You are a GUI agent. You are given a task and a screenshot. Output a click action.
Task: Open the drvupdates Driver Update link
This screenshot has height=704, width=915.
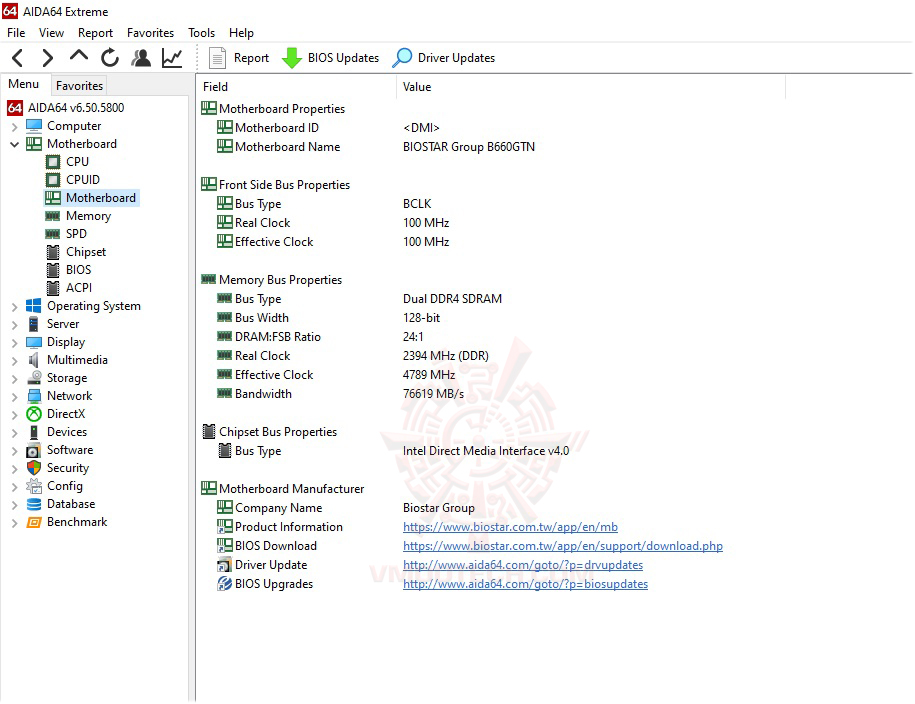(523, 565)
